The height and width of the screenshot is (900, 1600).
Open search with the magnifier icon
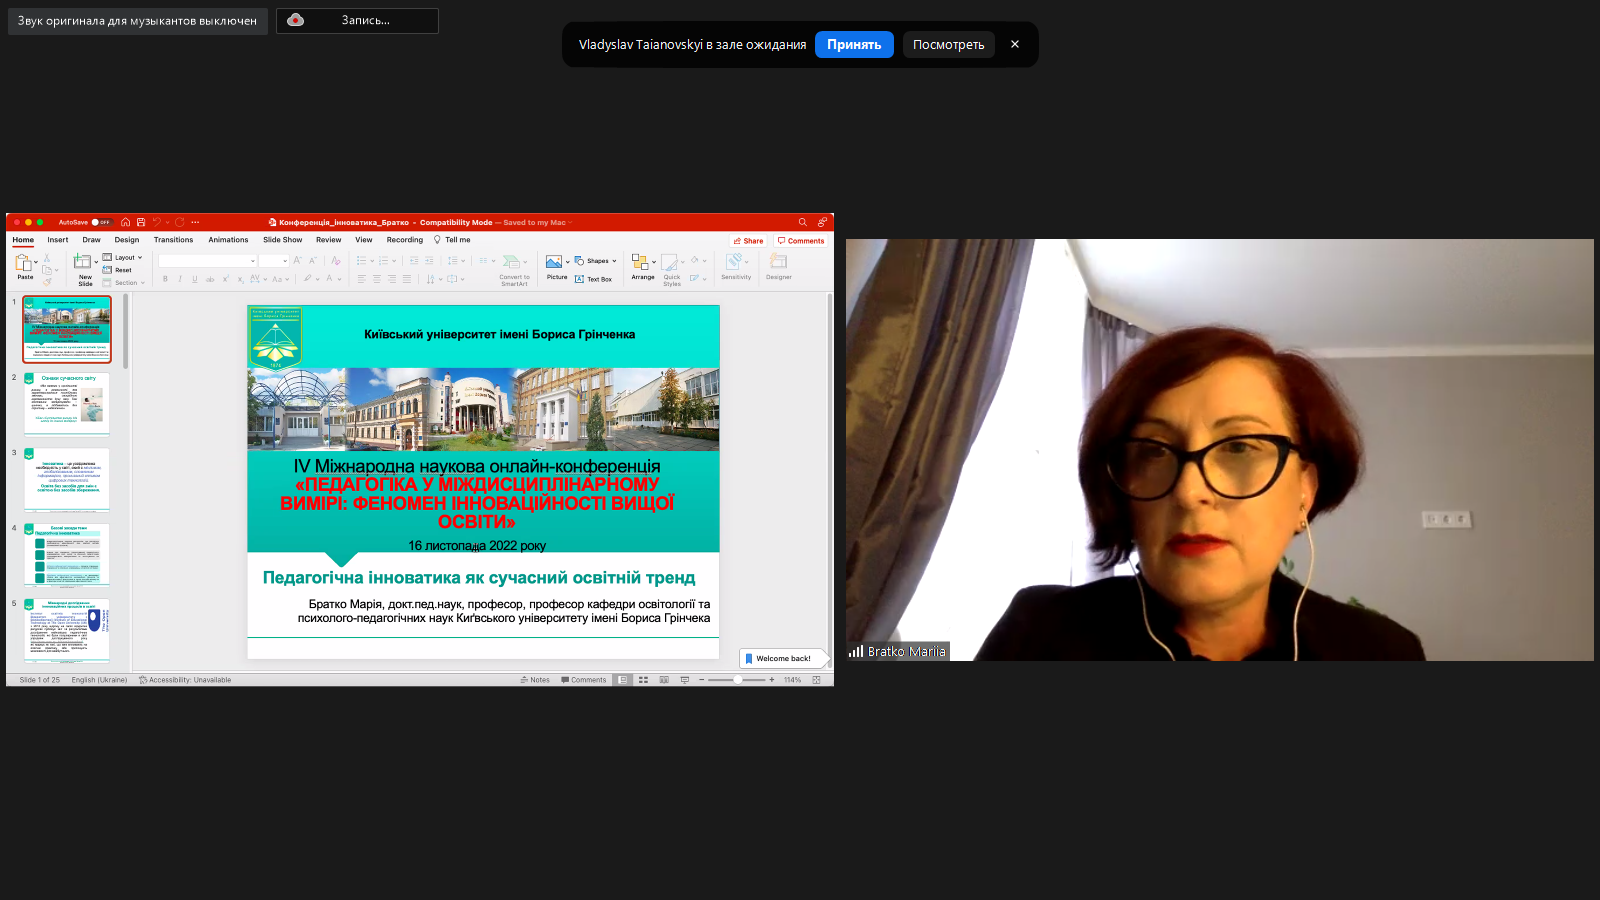(x=802, y=222)
